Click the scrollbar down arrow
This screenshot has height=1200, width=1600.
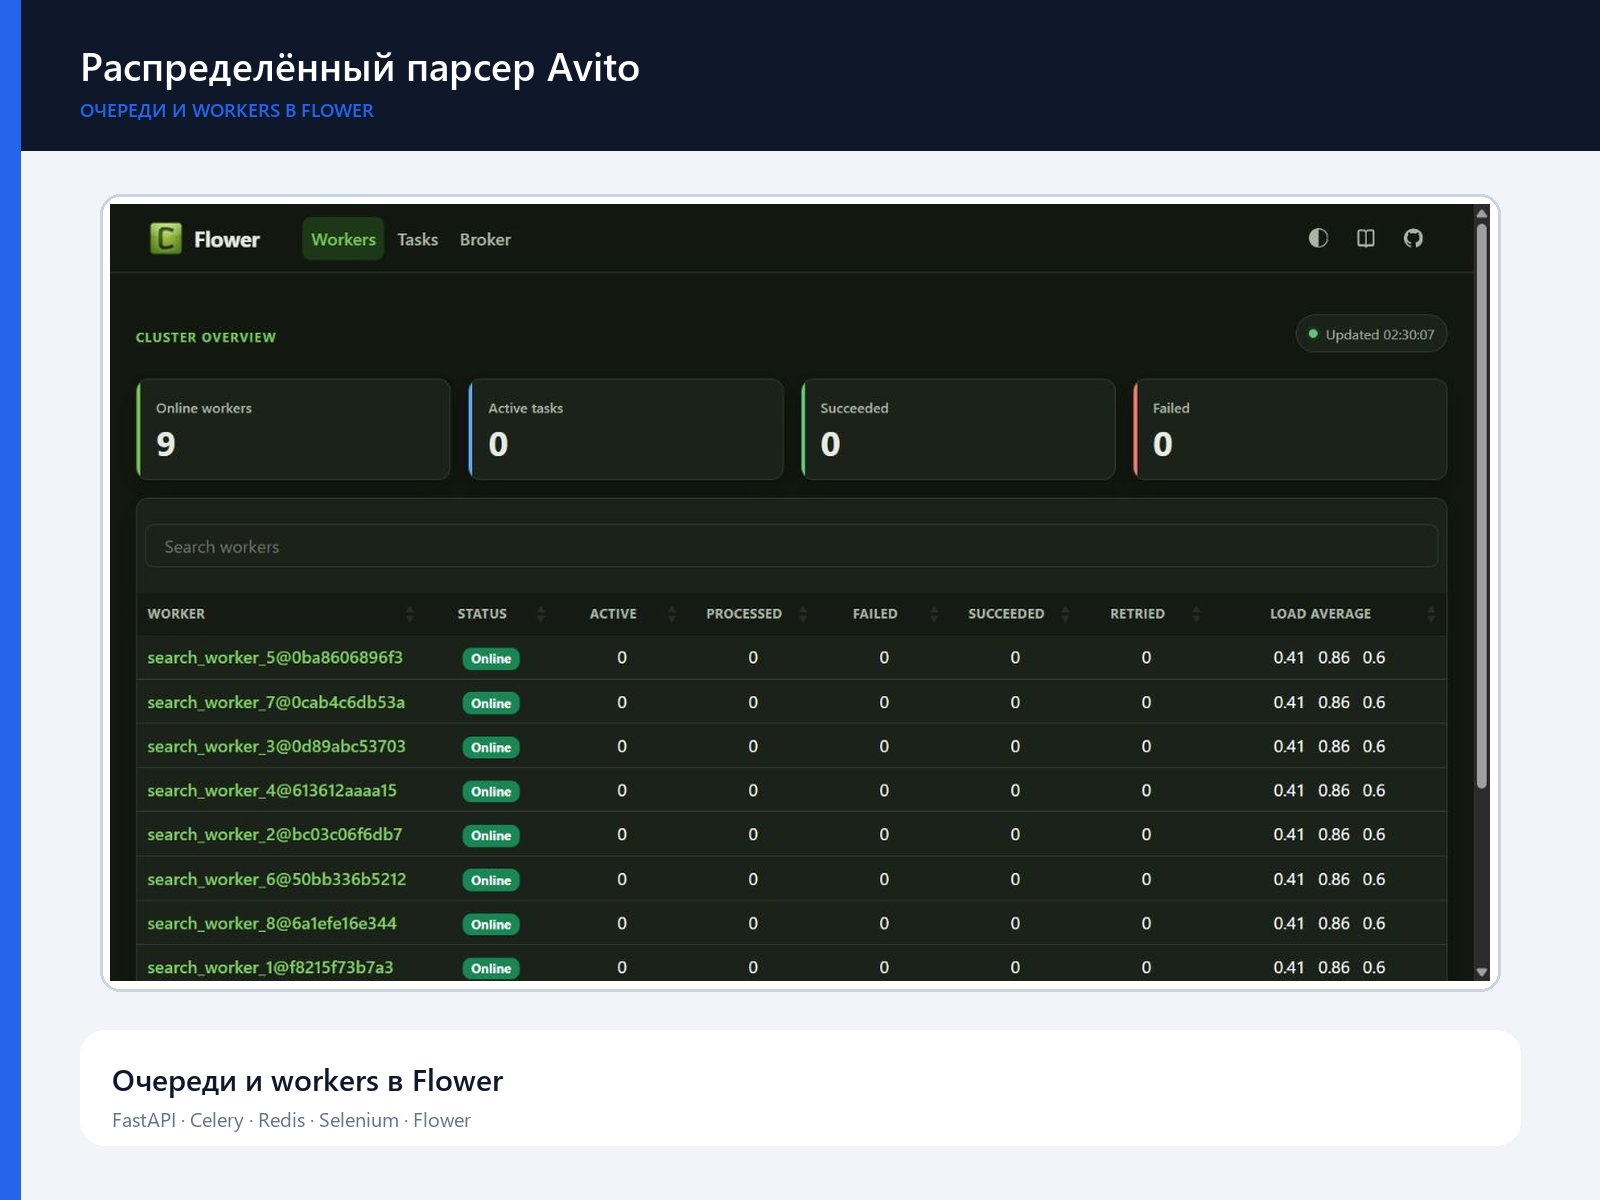tap(1482, 972)
